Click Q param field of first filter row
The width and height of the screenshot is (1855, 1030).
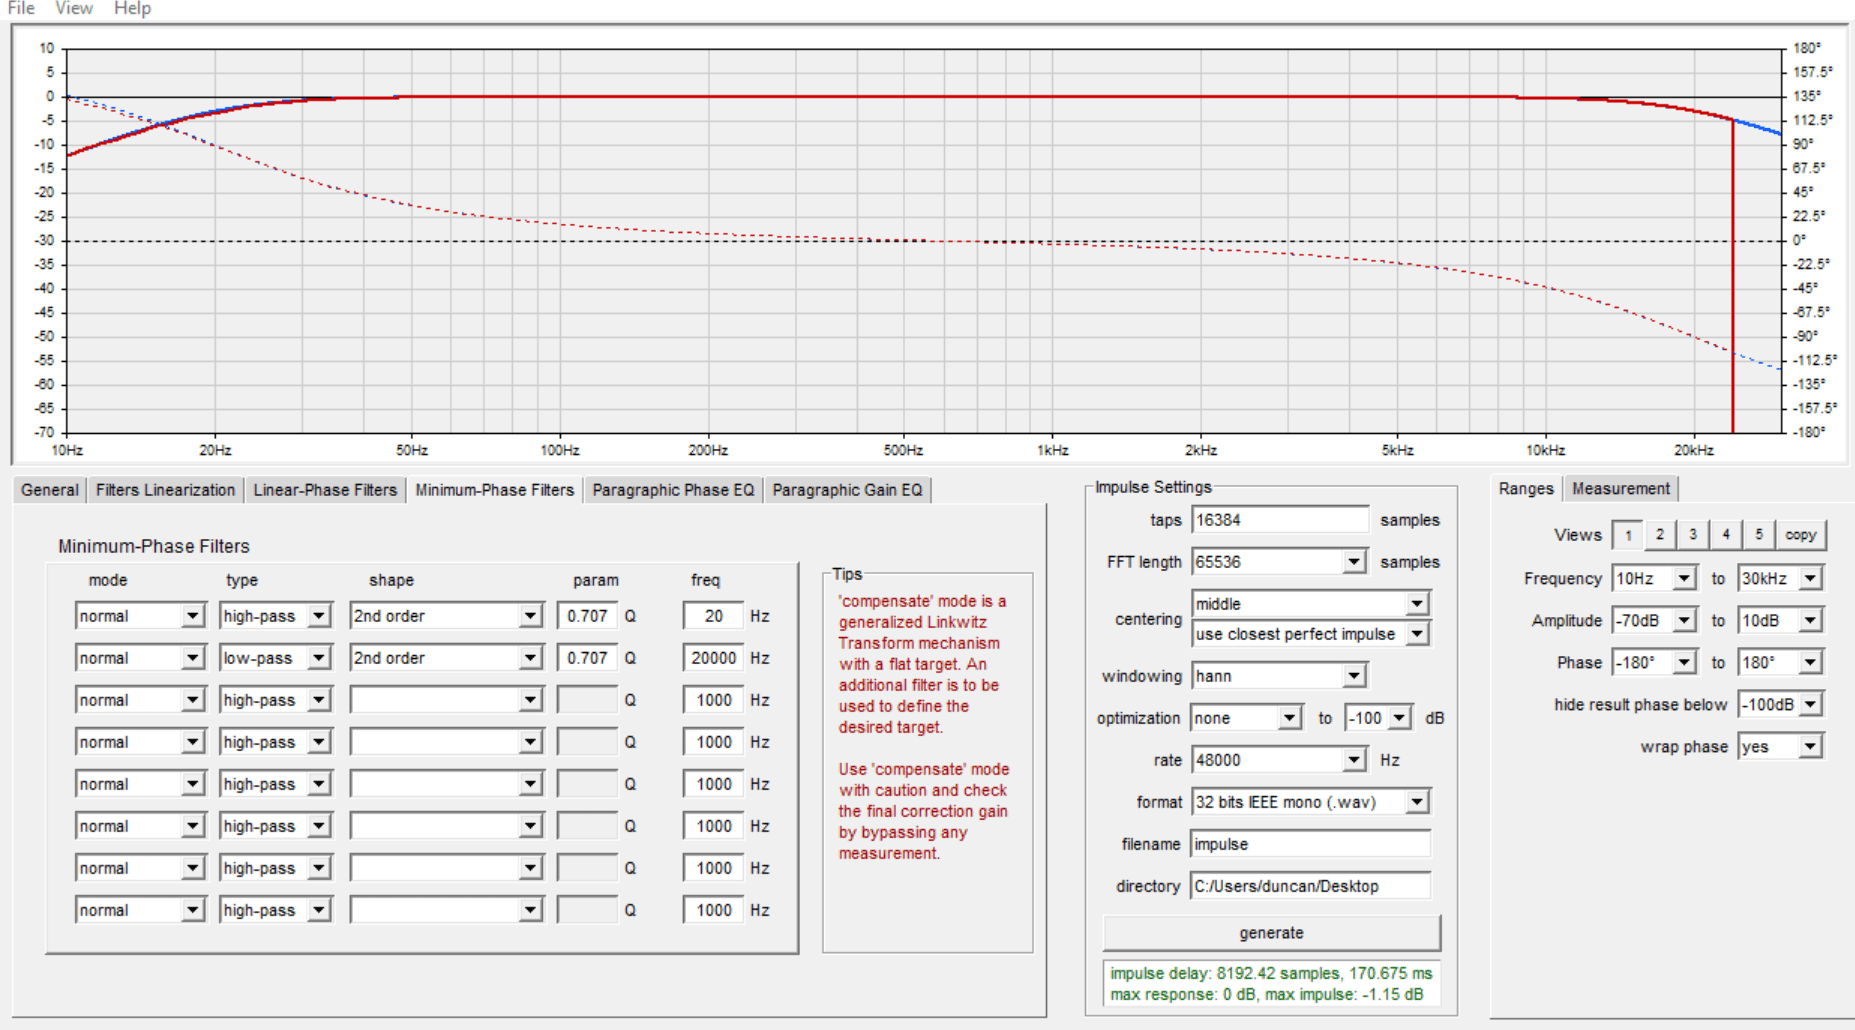click(x=588, y=616)
